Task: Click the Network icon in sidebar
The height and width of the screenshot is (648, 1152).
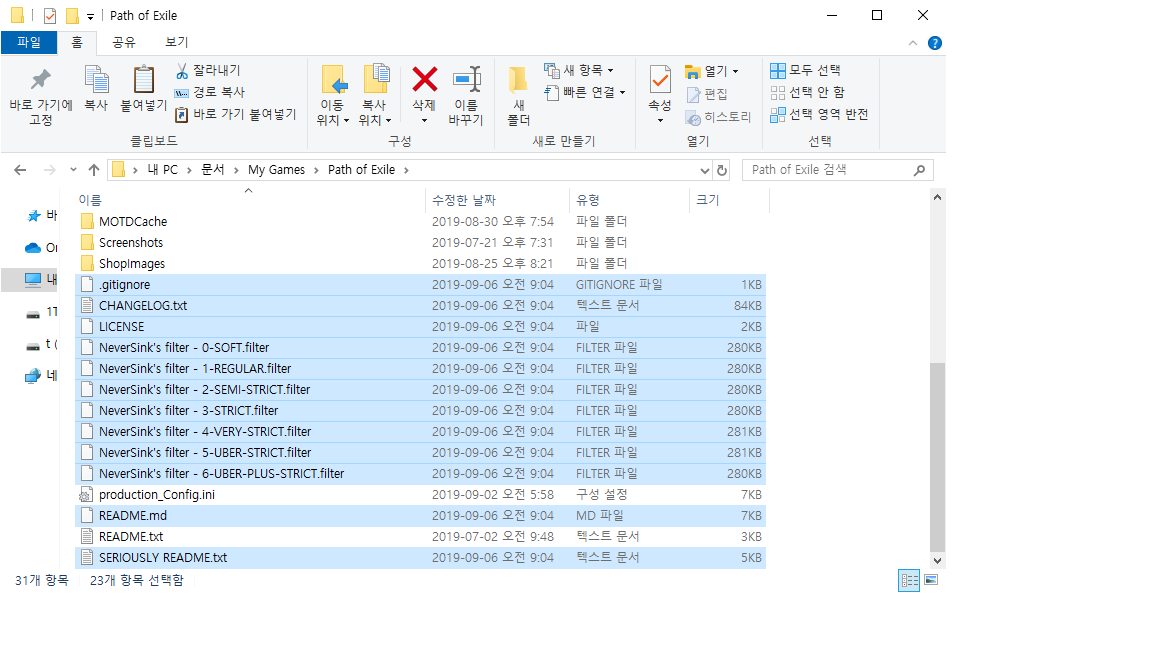Action: pyautogui.click(x=33, y=375)
